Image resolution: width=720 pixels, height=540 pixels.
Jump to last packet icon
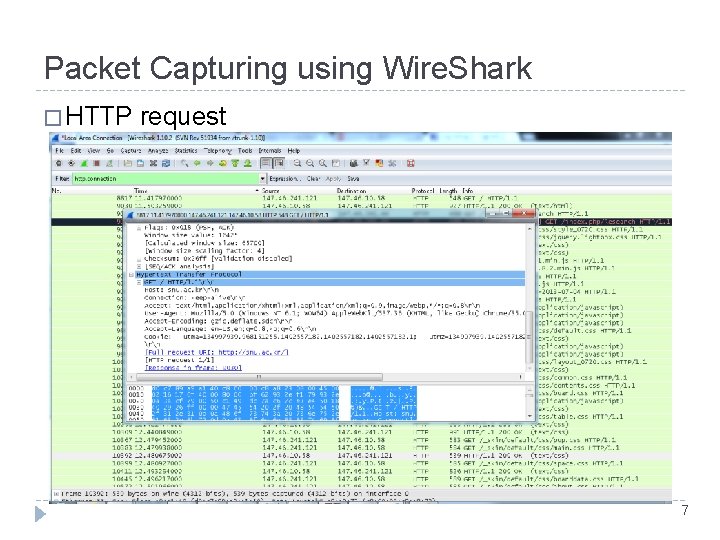[248, 163]
